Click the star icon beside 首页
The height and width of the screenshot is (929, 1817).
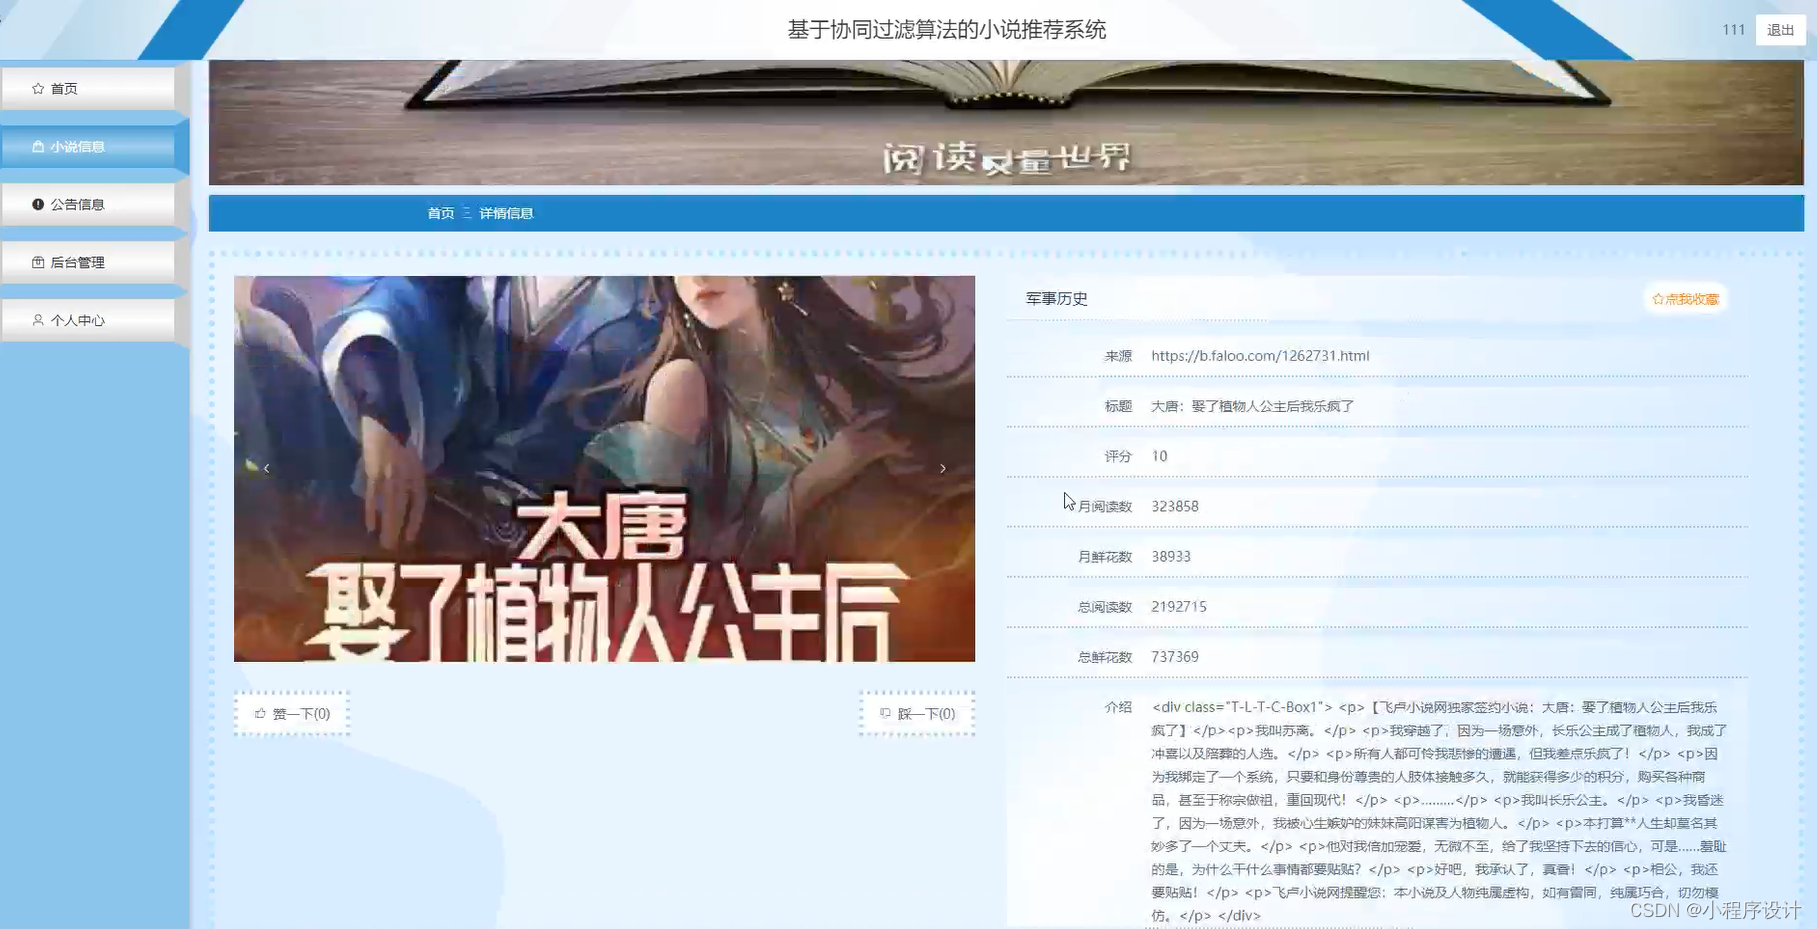tap(38, 89)
